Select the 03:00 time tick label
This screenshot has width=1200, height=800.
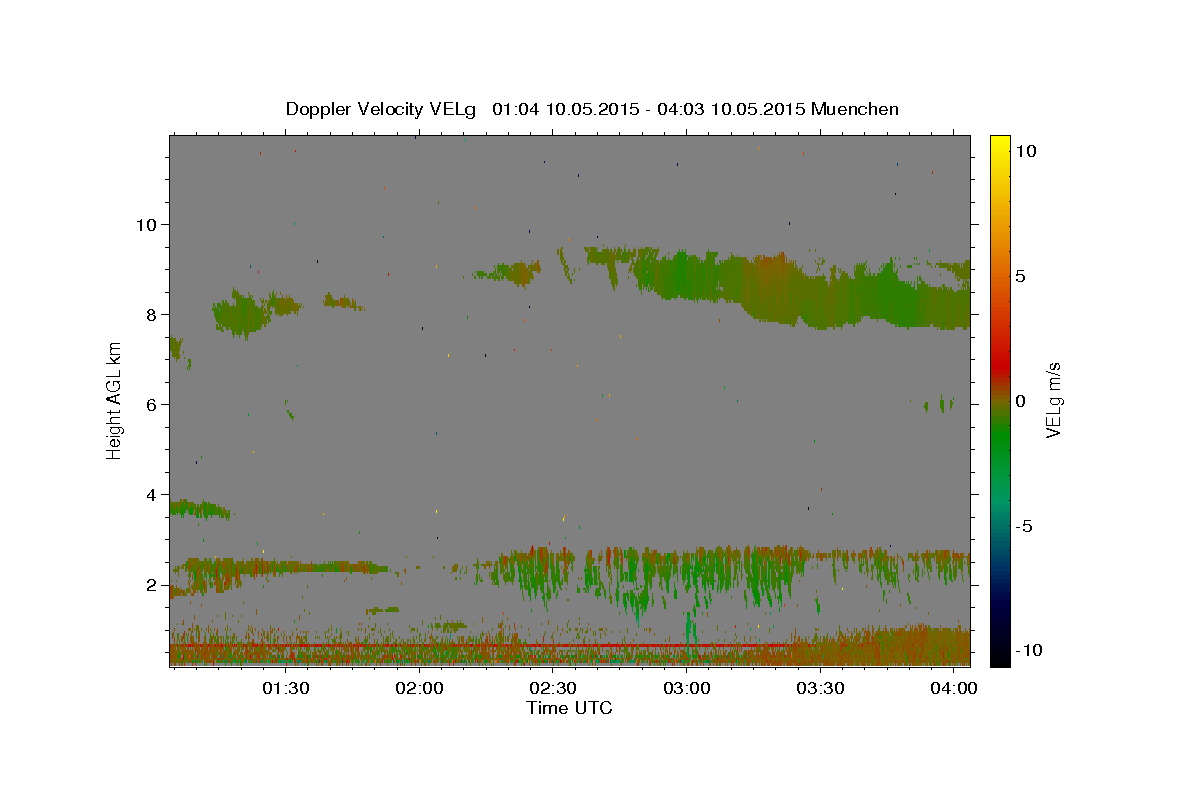(687, 689)
